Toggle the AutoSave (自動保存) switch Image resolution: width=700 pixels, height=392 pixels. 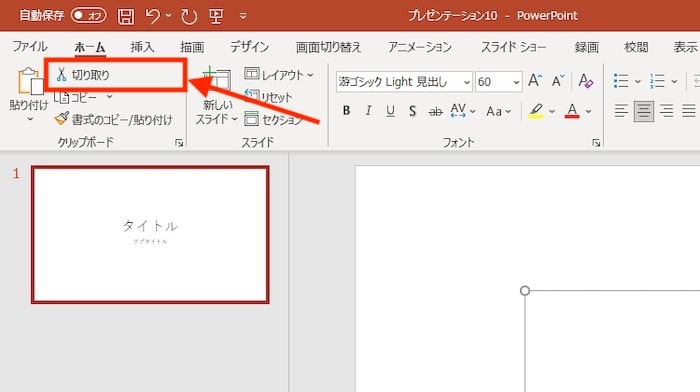click(89, 15)
